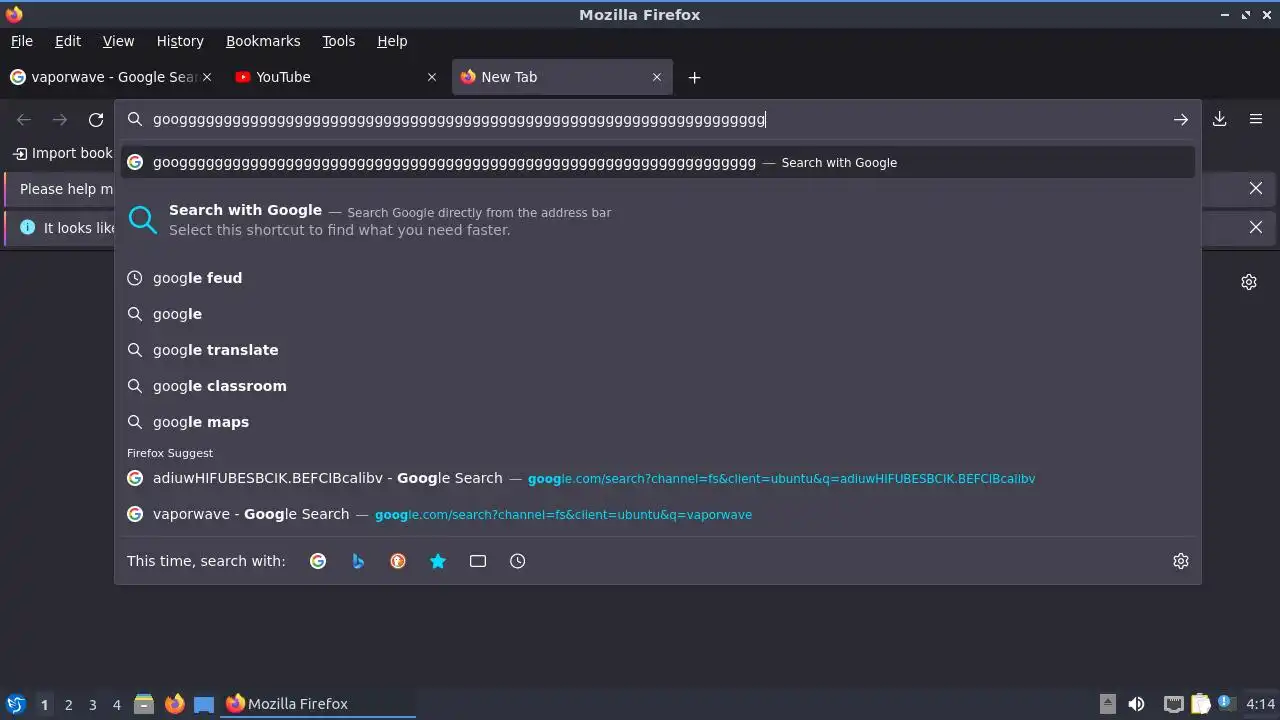Switch to workspace 1 in taskbar
The height and width of the screenshot is (720, 1280).
click(x=44, y=705)
